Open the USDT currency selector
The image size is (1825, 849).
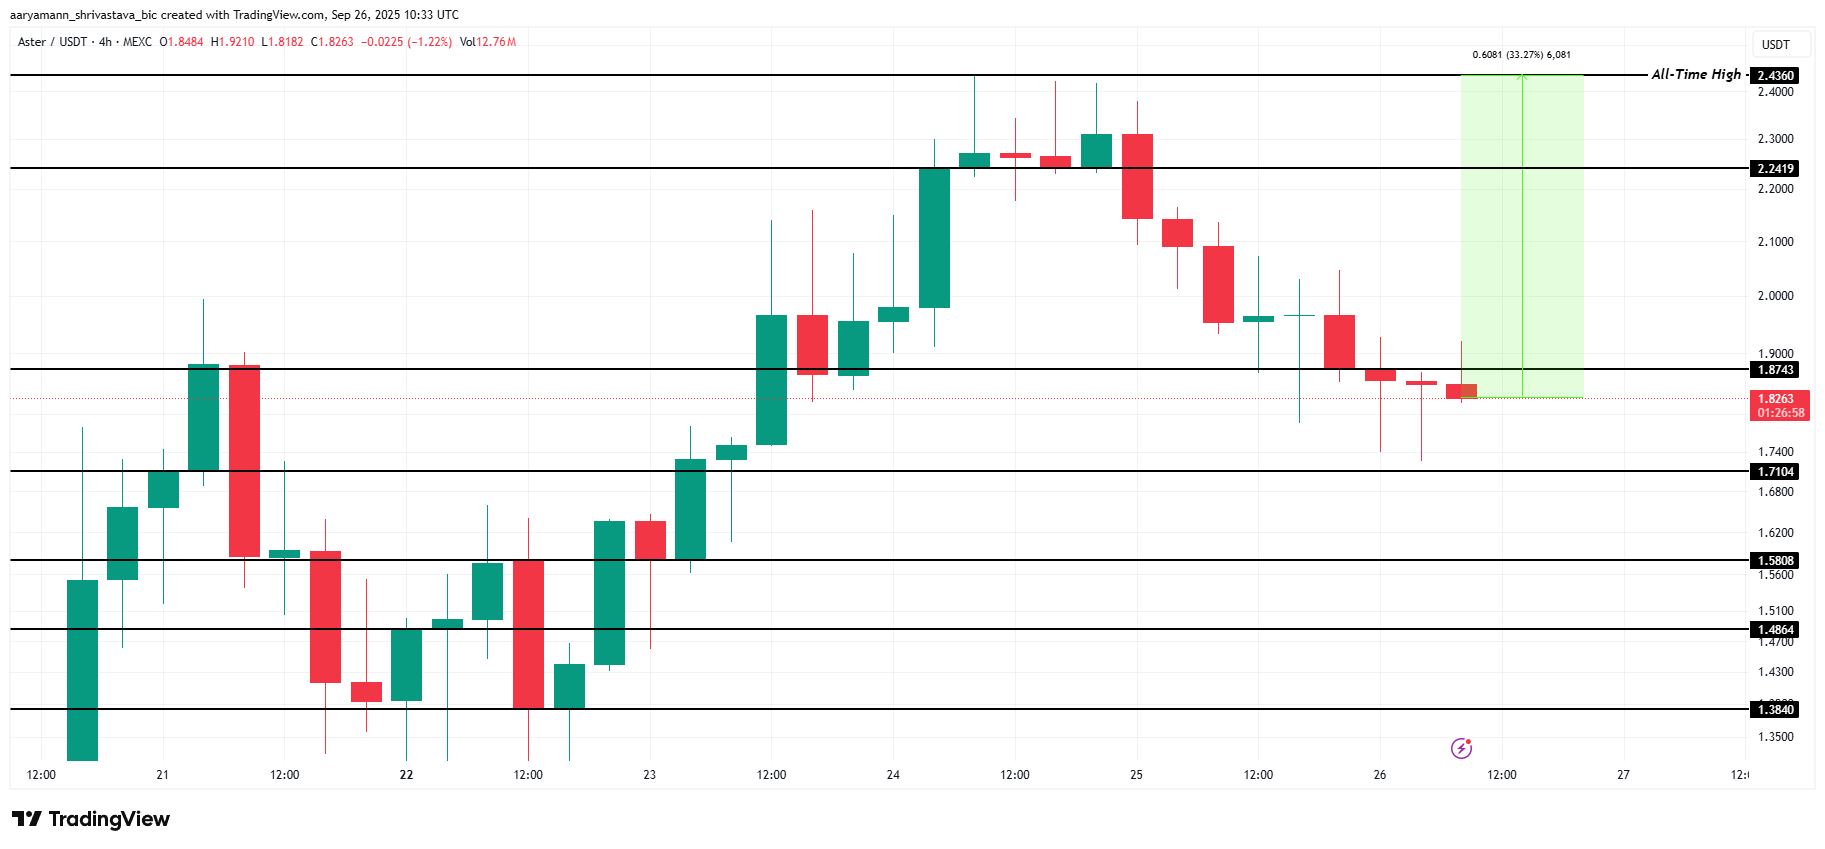tap(1775, 45)
